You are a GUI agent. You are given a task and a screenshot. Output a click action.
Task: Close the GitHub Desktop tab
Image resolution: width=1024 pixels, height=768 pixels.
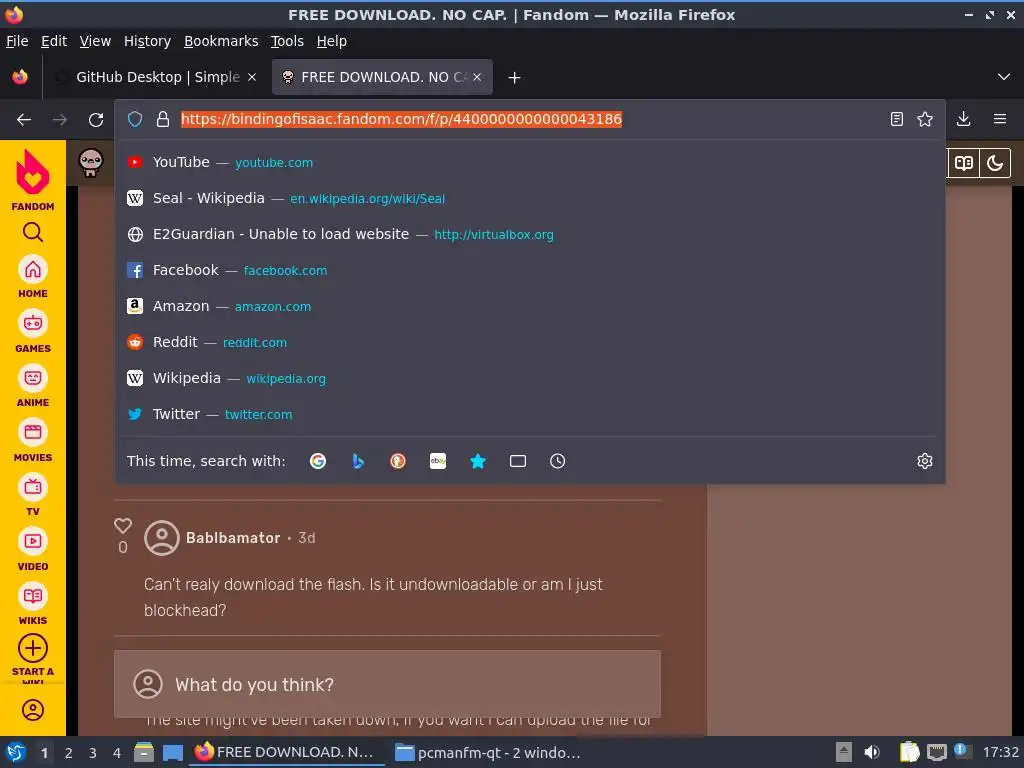[252, 77]
